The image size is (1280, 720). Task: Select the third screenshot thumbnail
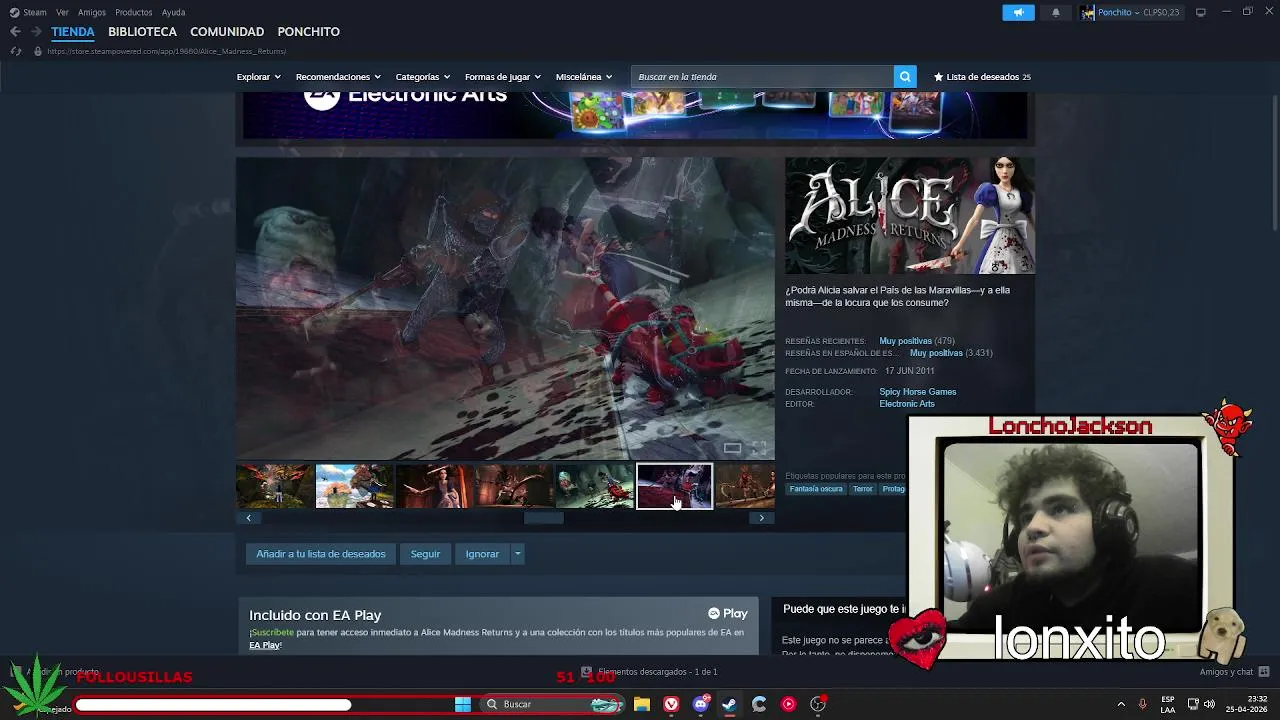tap(434, 486)
